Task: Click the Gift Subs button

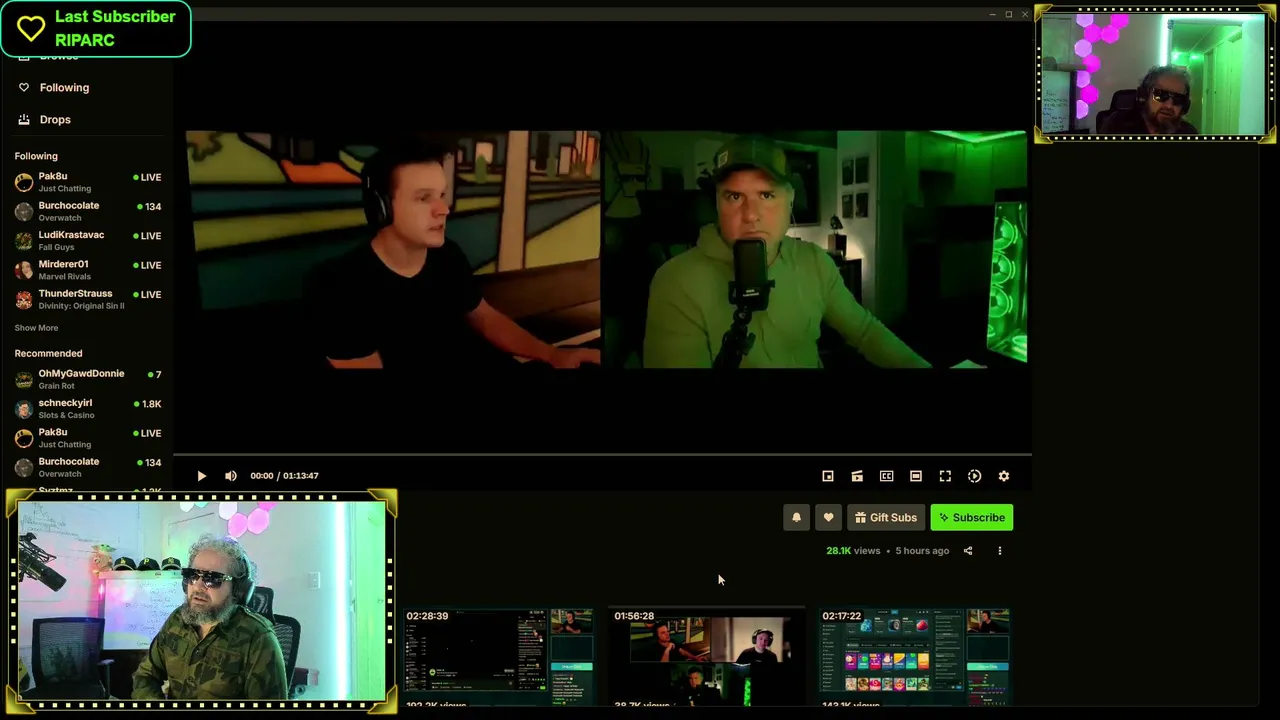Action: click(x=886, y=517)
